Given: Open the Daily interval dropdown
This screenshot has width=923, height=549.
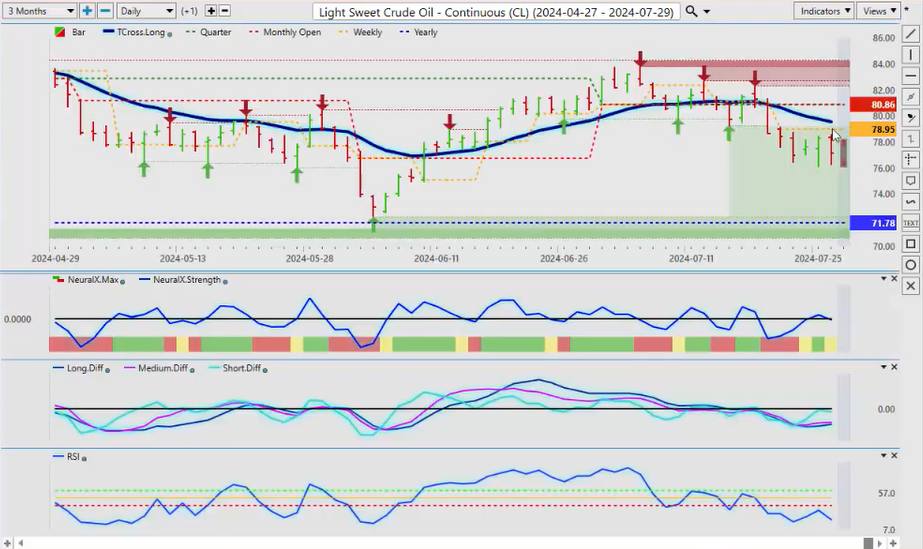Looking at the screenshot, I should (x=145, y=11).
